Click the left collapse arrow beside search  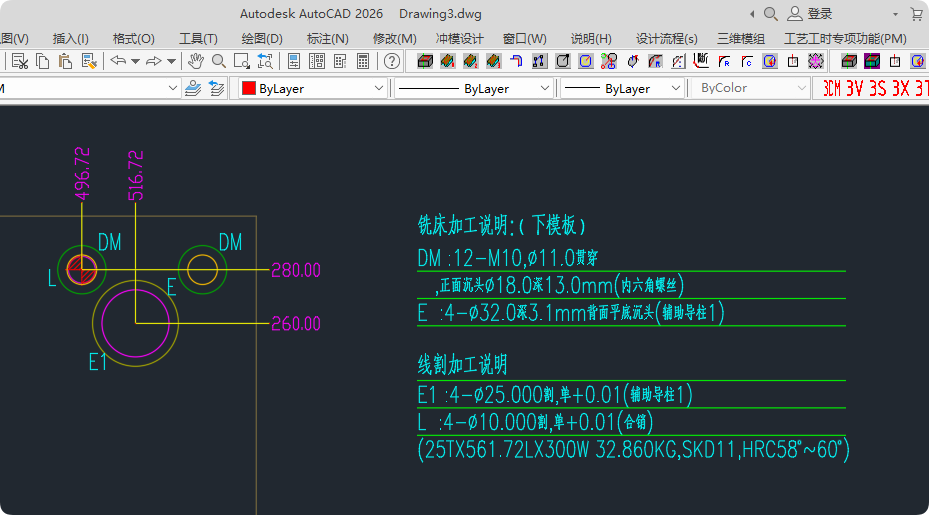(x=752, y=14)
